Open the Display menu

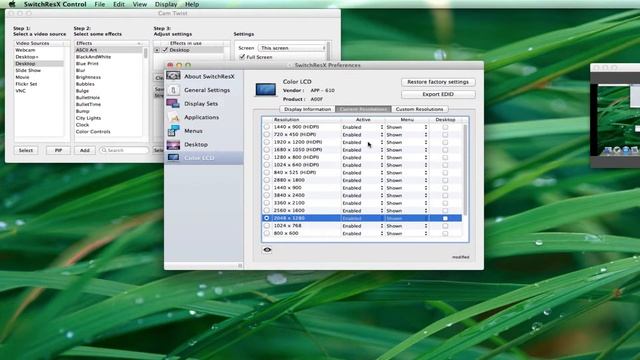[166, 4]
